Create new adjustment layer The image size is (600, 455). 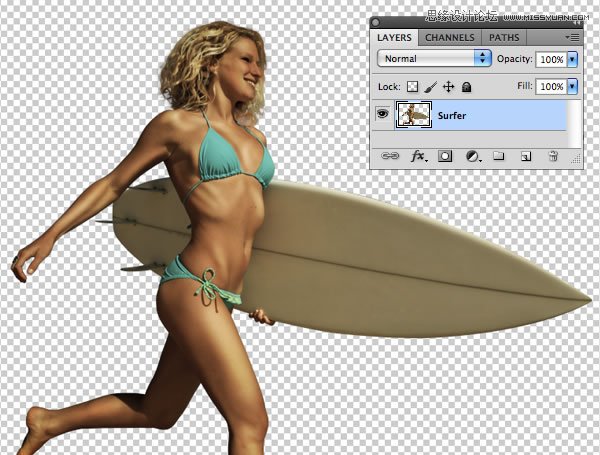click(x=473, y=156)
